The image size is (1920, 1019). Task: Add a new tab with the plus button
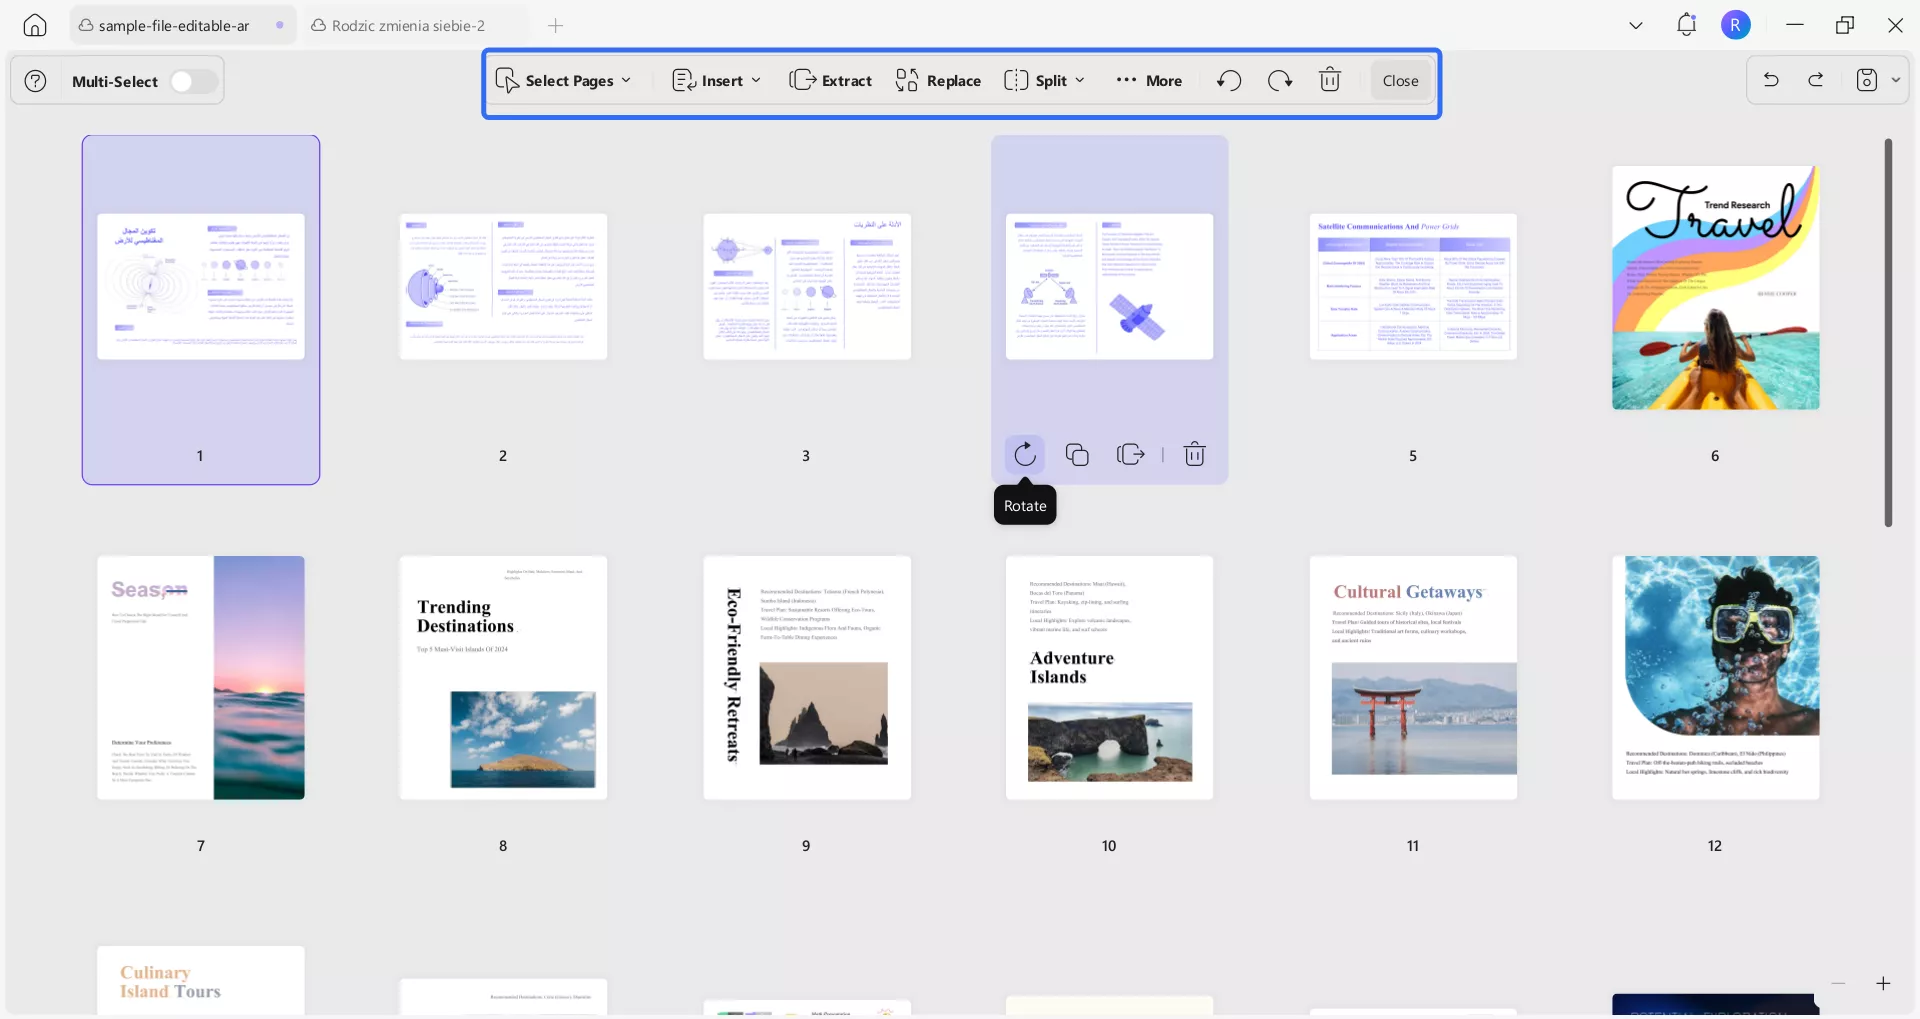point(556,25)
